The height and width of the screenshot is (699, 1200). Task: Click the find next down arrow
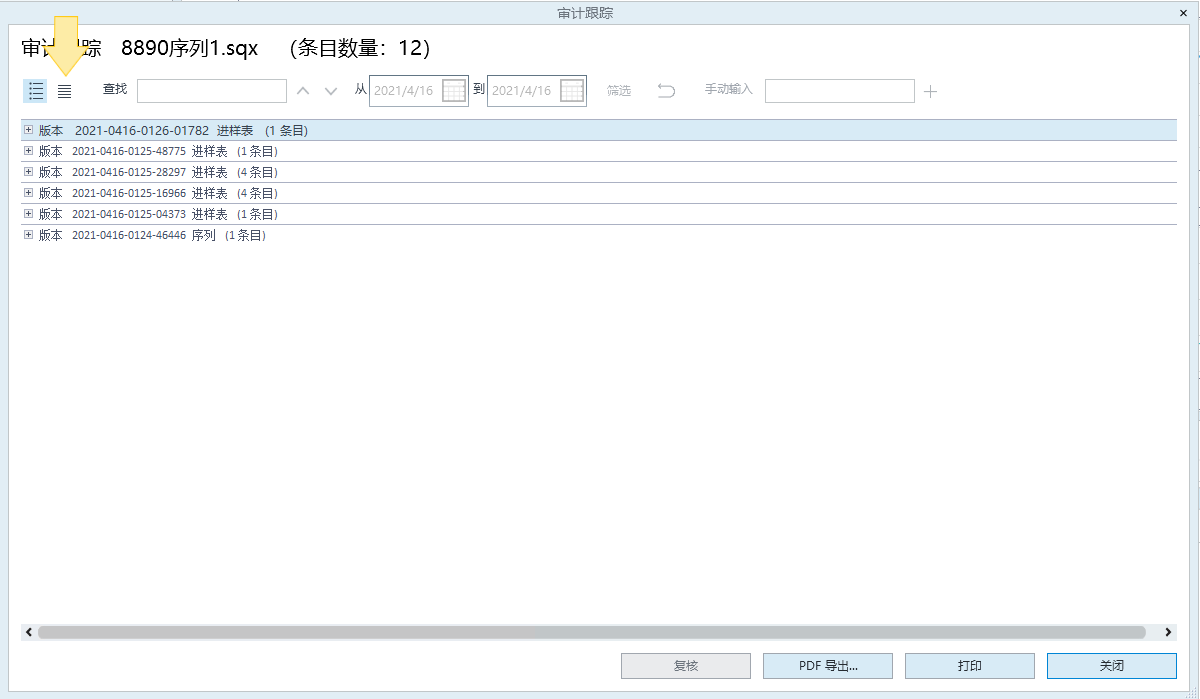click(x=331, y=91)
